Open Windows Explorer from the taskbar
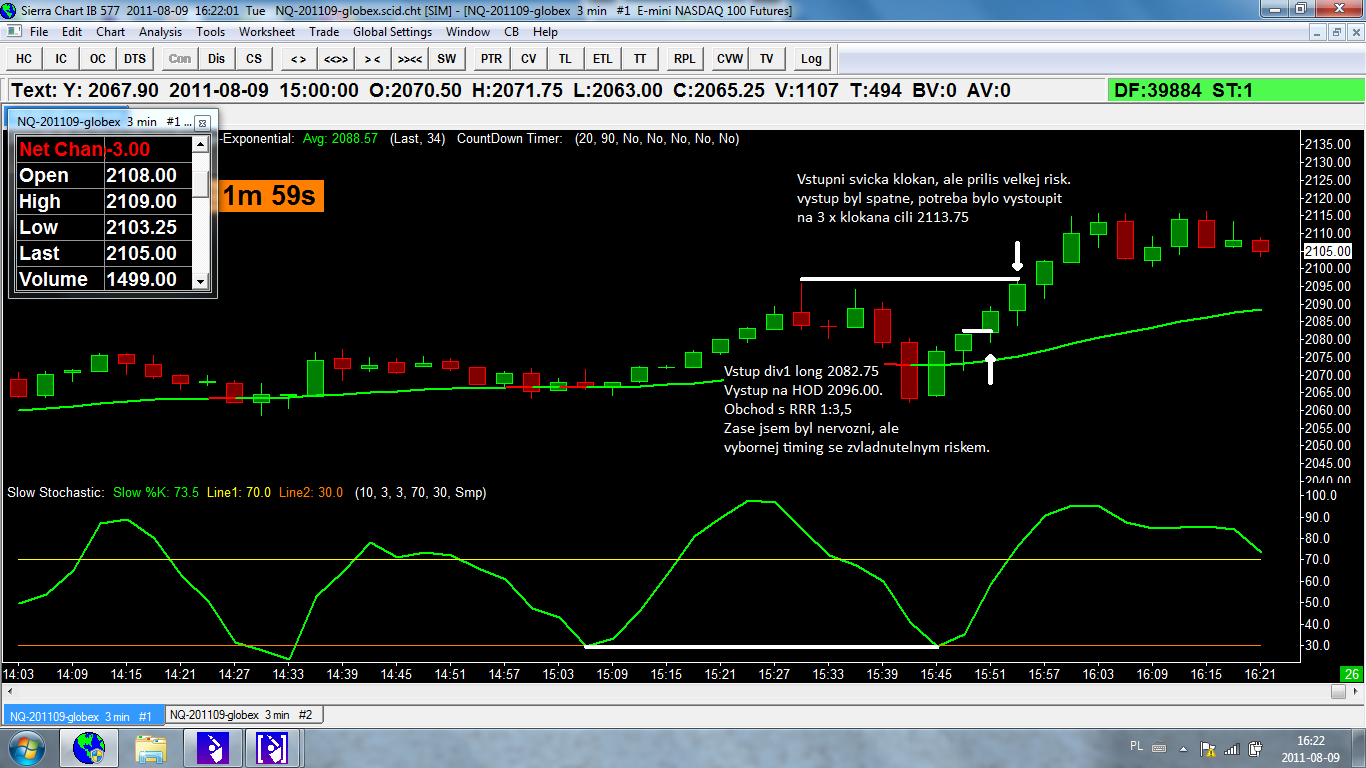 coord(151,747)
